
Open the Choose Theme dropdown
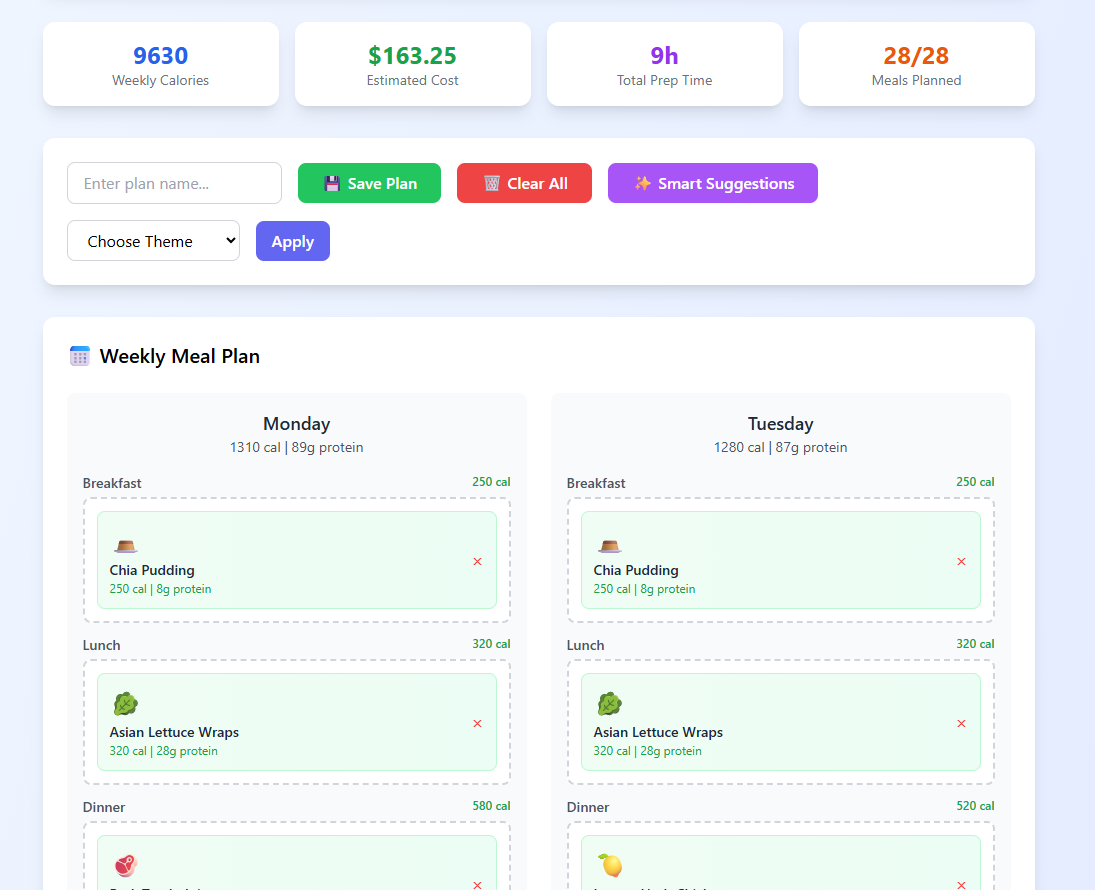(154, 241)
